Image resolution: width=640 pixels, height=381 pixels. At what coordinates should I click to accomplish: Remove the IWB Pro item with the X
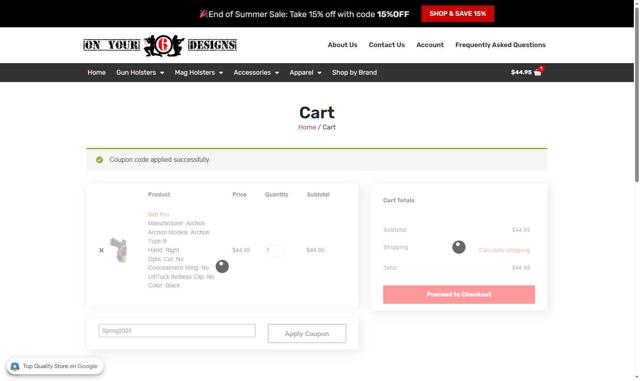[101, 250]
